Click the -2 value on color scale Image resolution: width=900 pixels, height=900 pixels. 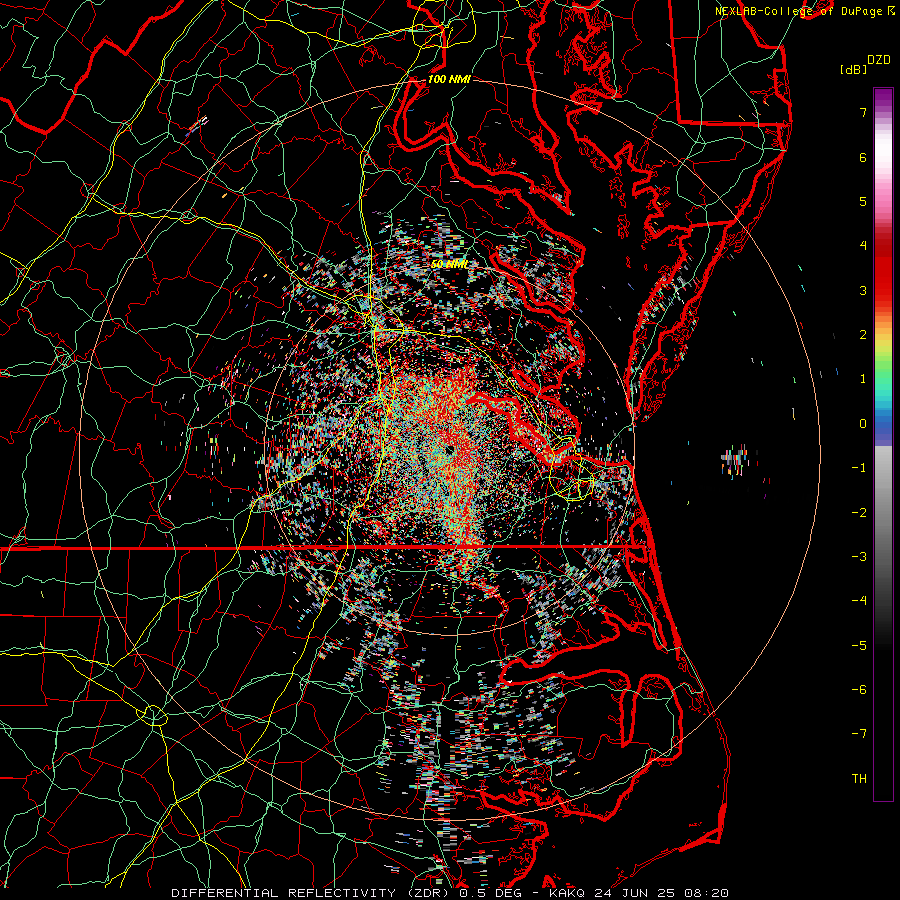click(859, 513)
